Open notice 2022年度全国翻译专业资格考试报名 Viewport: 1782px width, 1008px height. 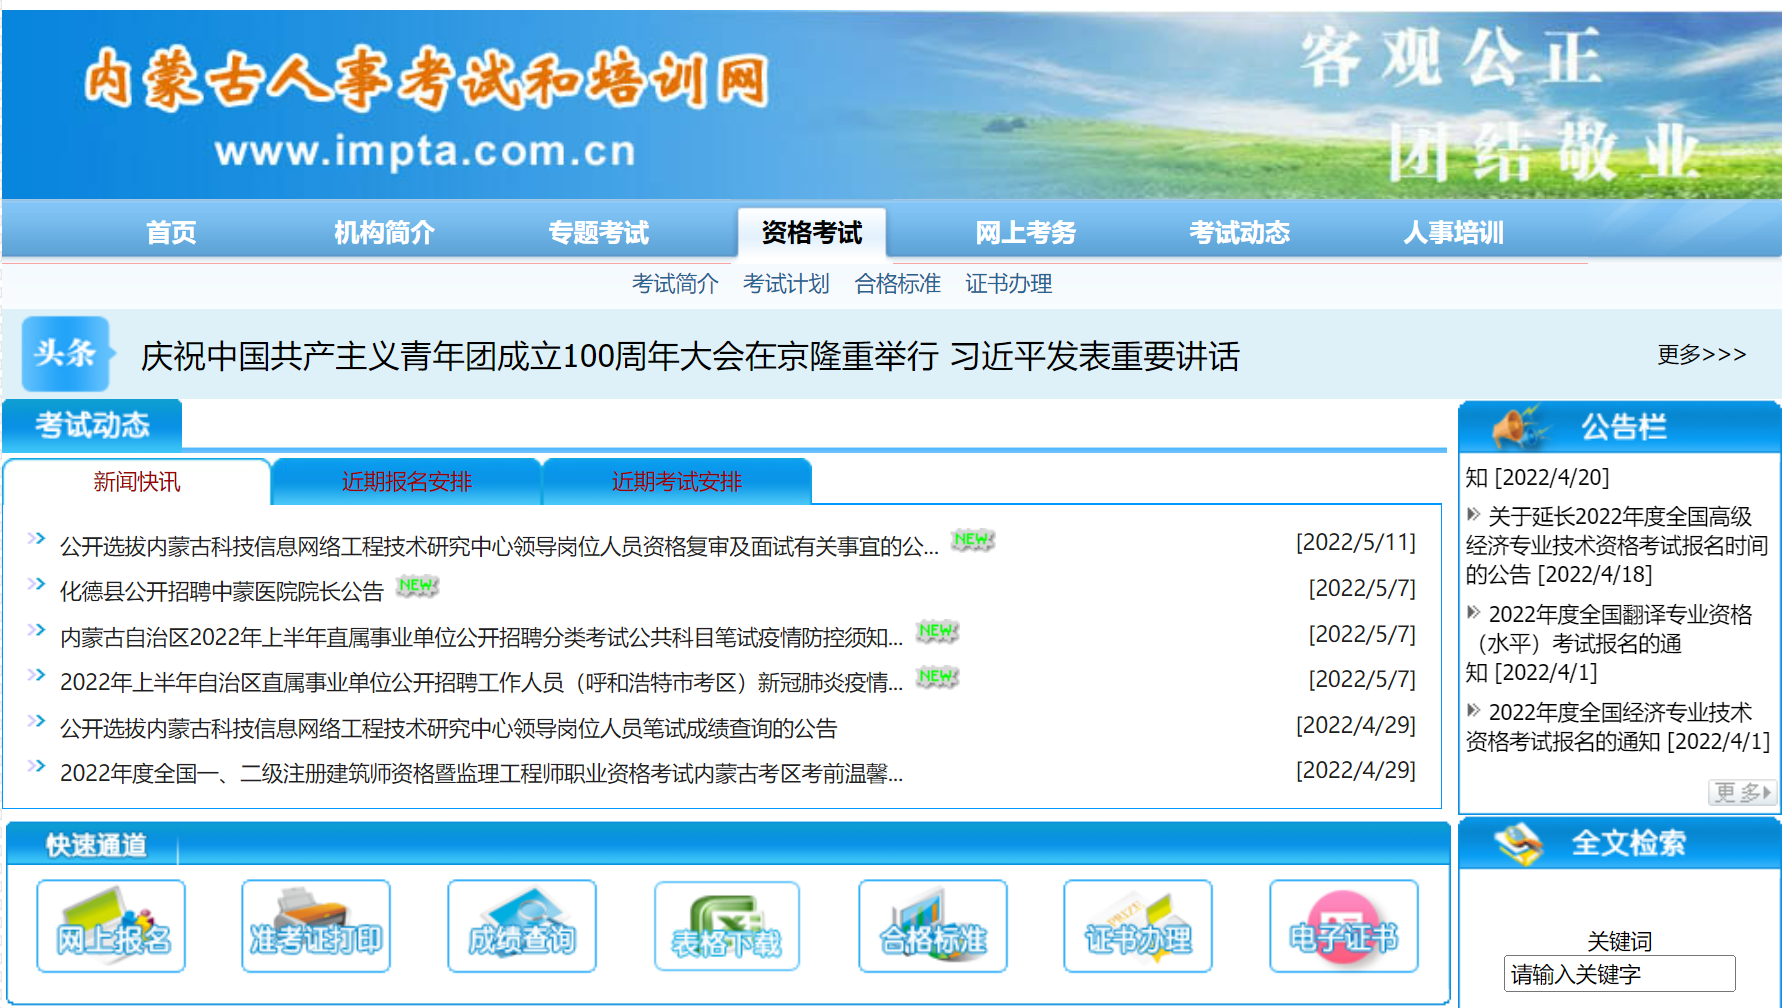click(x=1609, y=643)
